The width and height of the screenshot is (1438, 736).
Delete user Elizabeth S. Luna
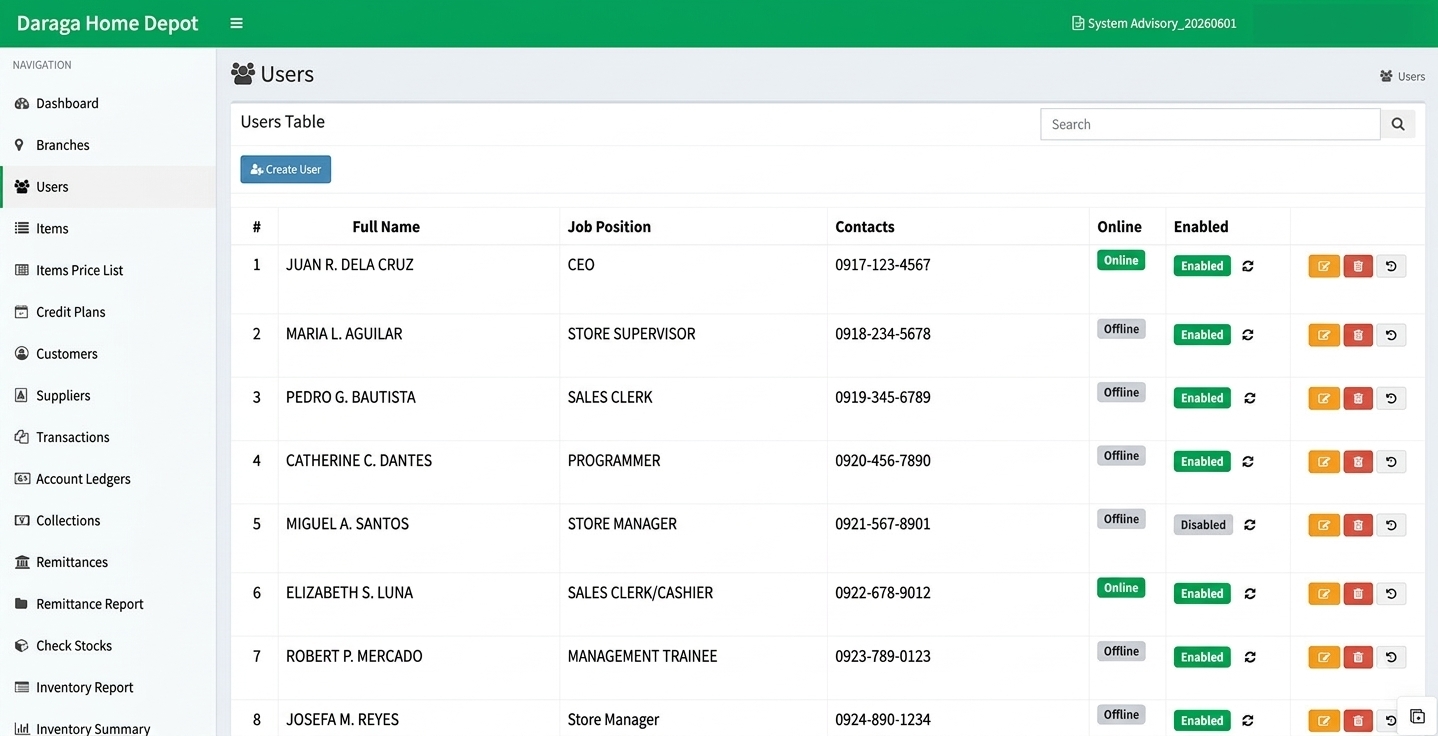point(1358,594)
